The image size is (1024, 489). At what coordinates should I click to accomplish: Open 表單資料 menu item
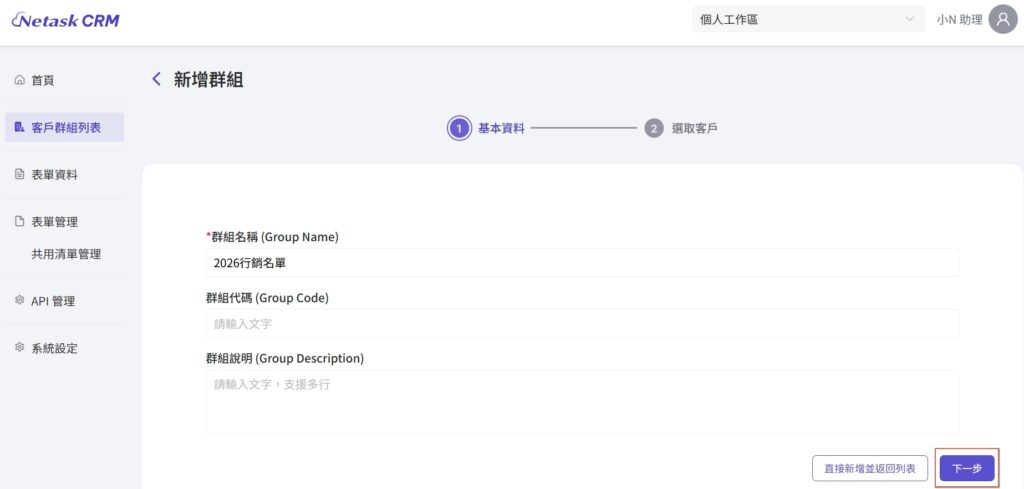tap(55, 174)
